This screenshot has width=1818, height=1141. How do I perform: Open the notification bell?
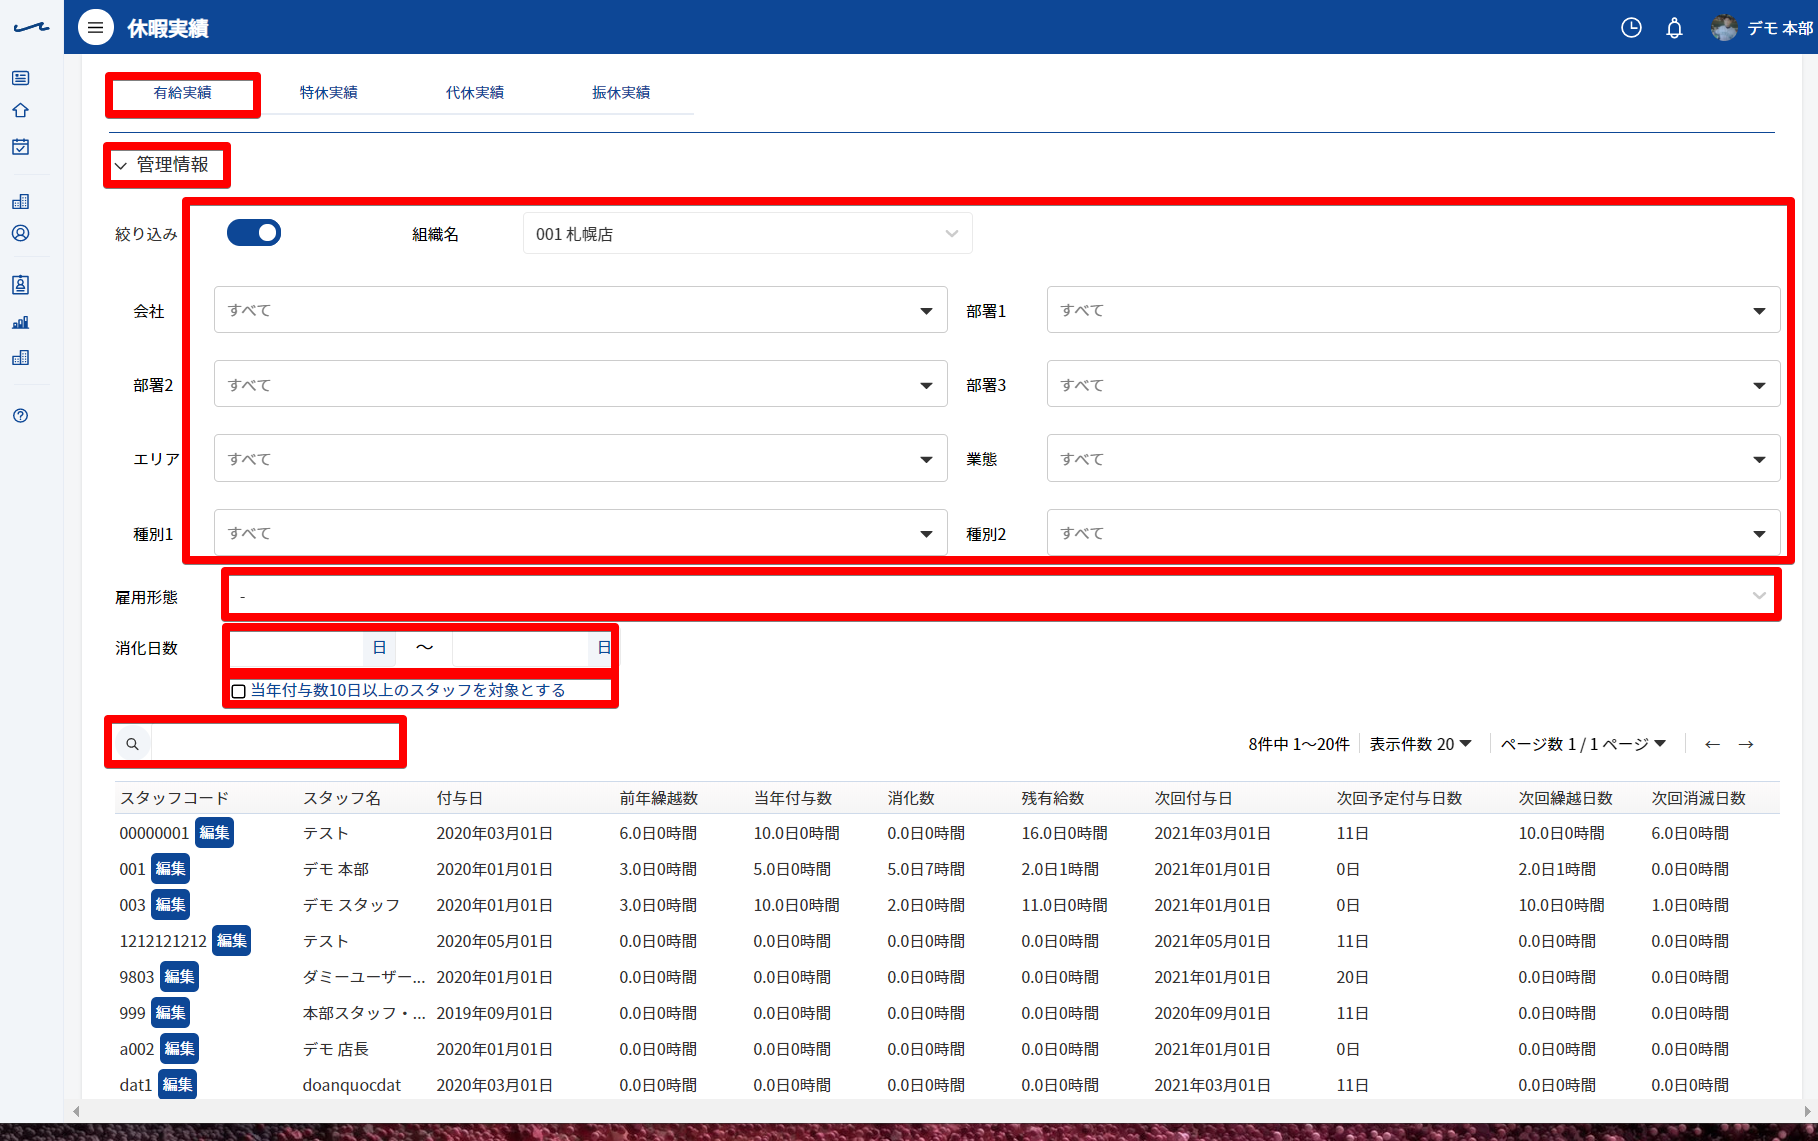(1674, 28)
